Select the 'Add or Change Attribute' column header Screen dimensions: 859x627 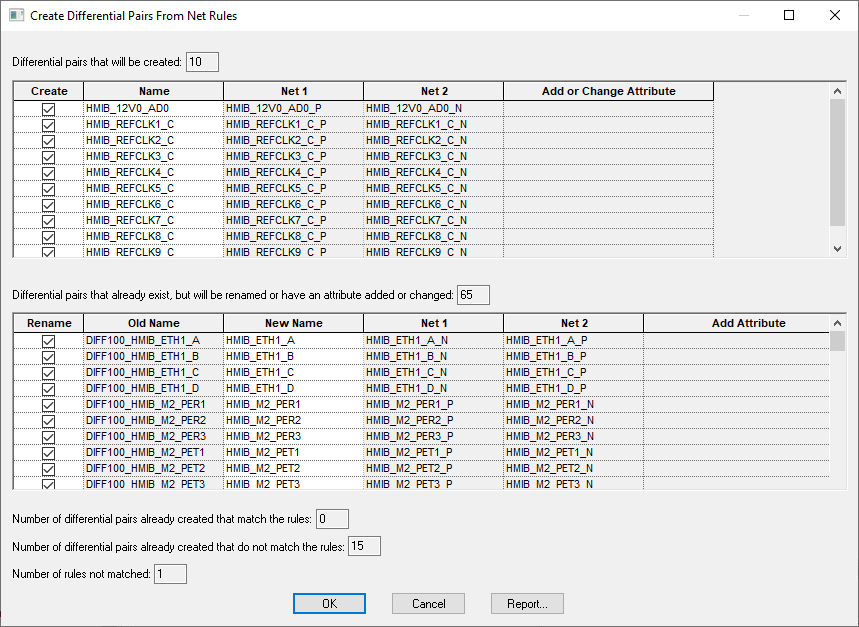click(608, 91)
